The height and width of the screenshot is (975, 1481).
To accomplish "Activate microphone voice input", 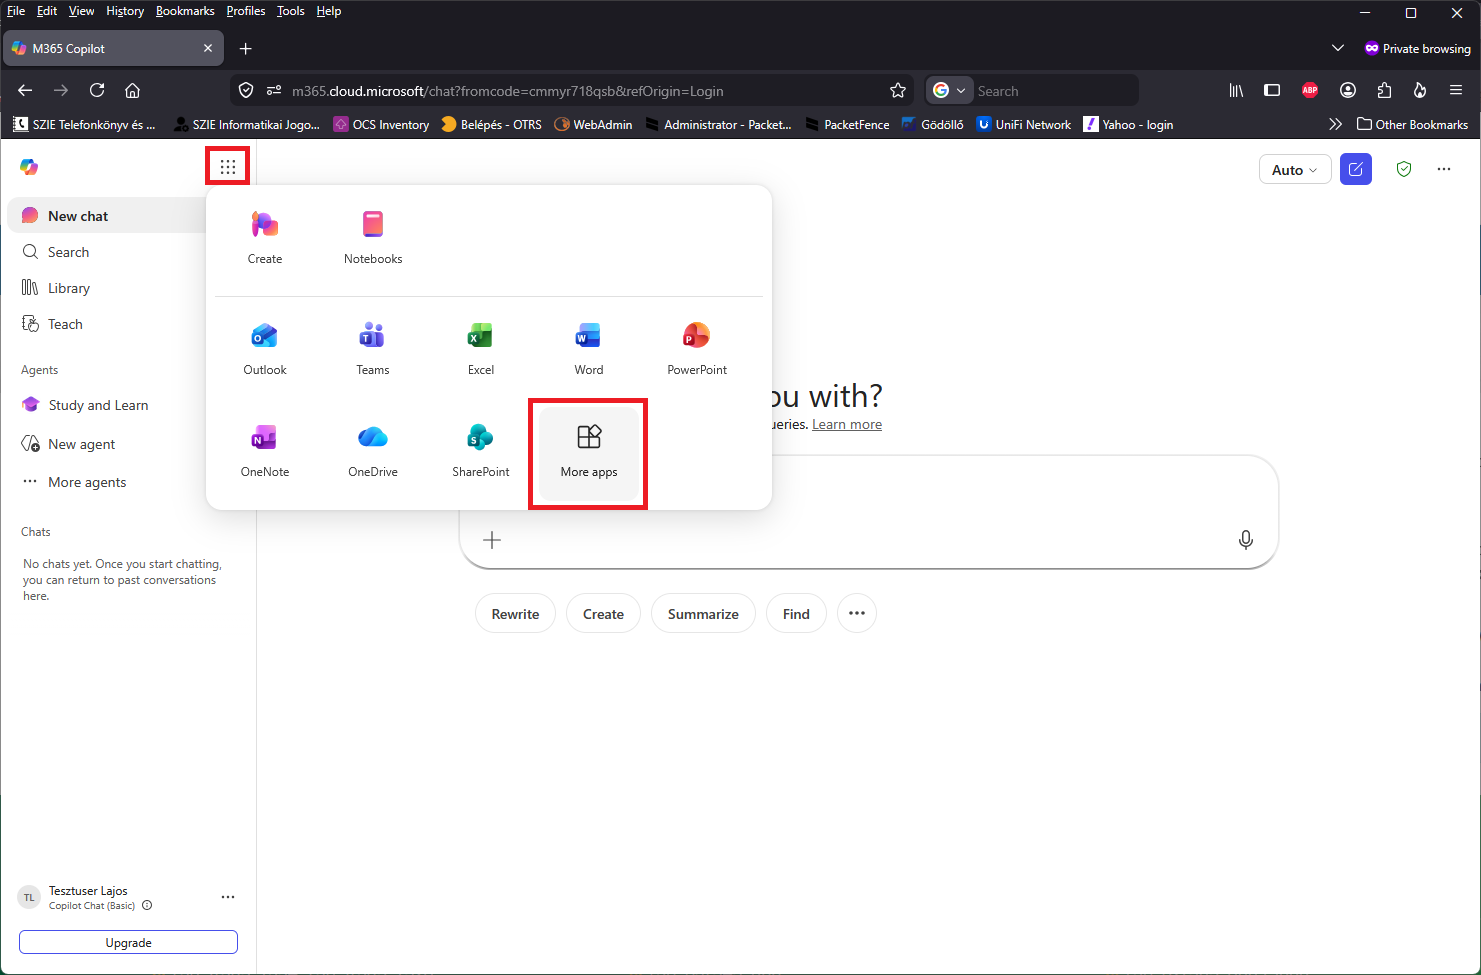I will (1246, 540).
